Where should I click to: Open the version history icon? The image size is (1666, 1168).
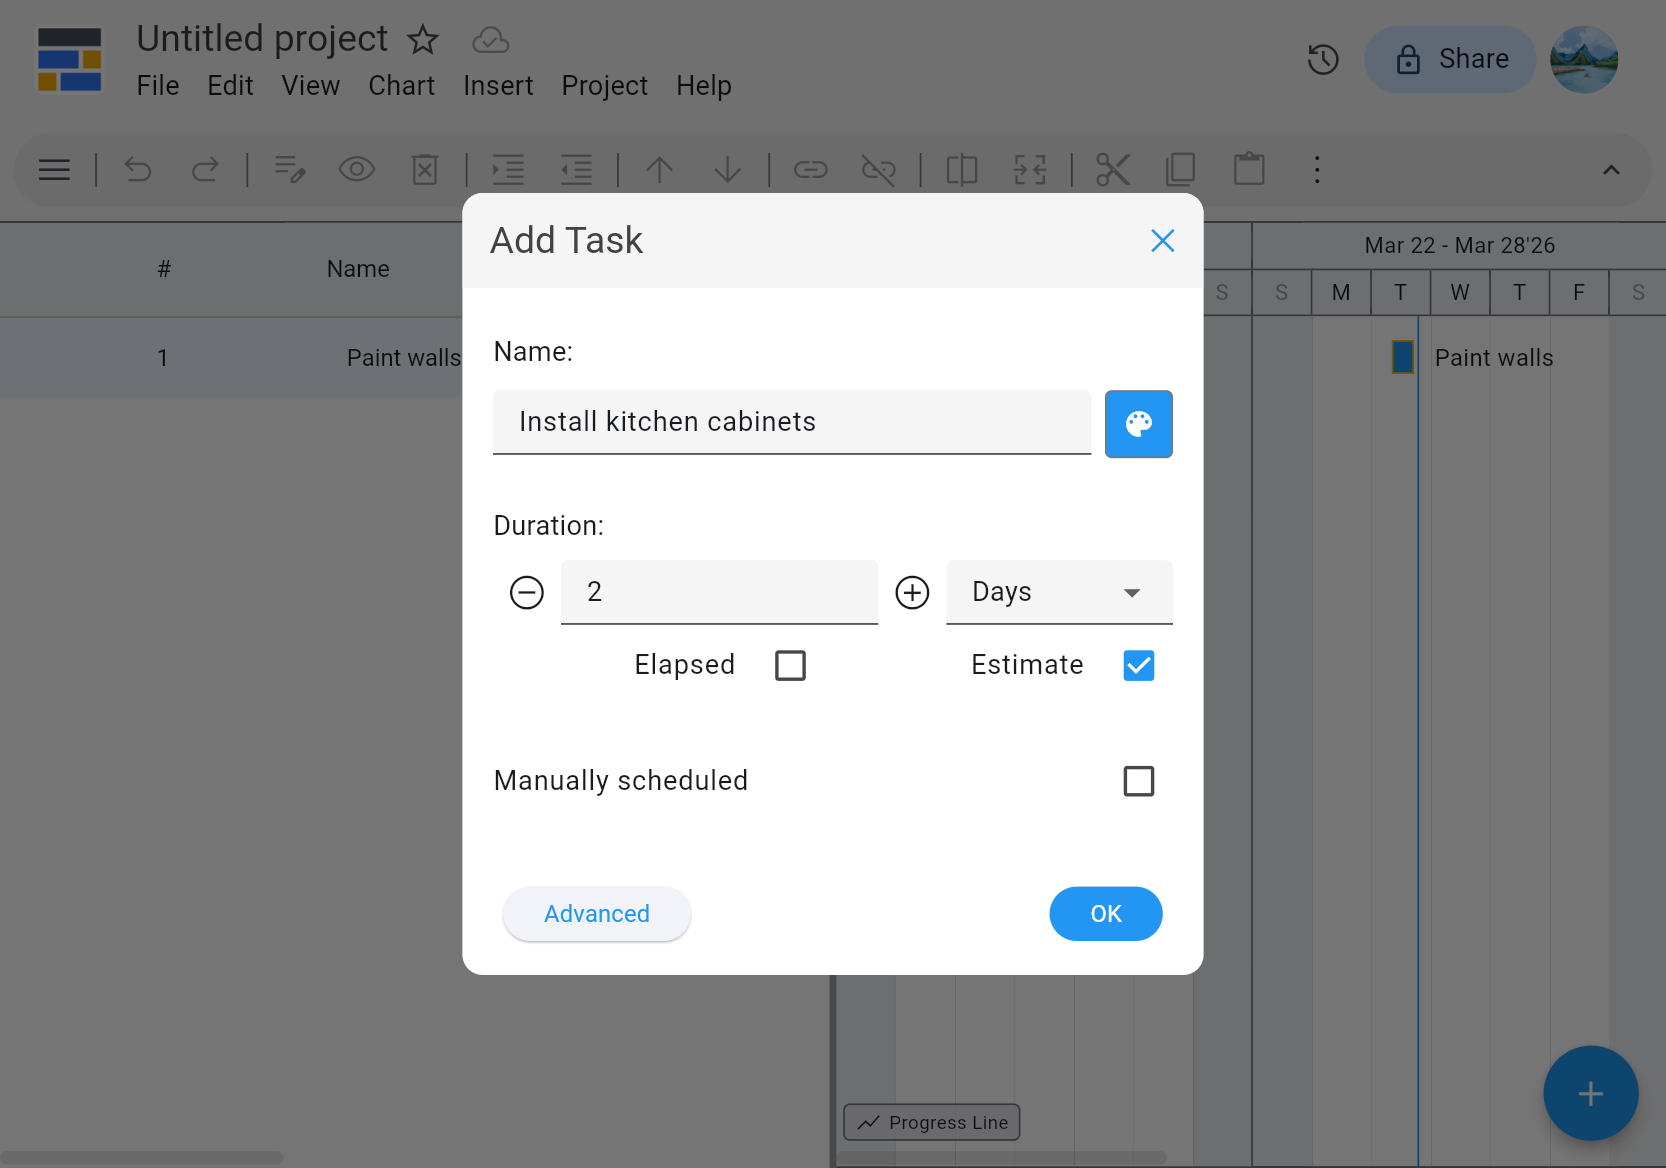coord(1323,59)
